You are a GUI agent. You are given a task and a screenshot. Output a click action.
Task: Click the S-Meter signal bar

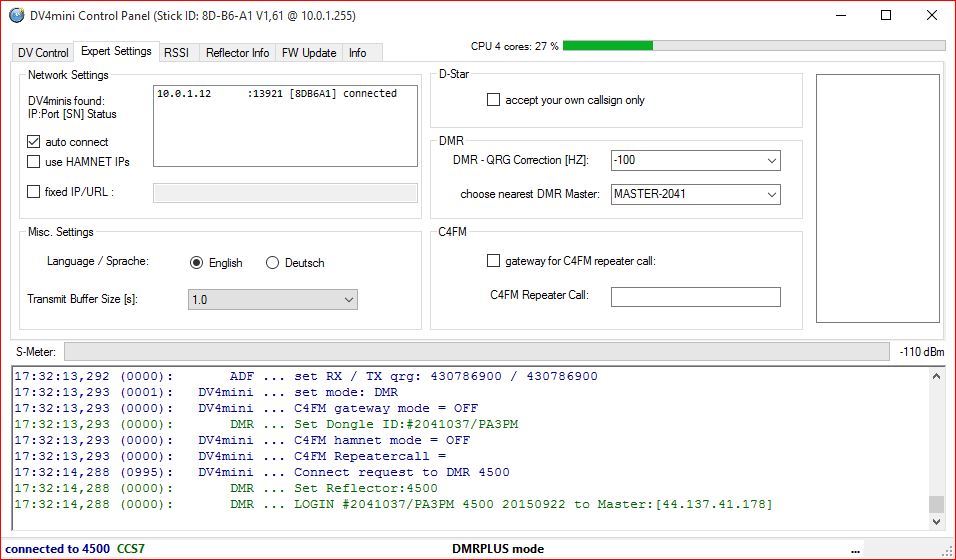click(477, 351)
